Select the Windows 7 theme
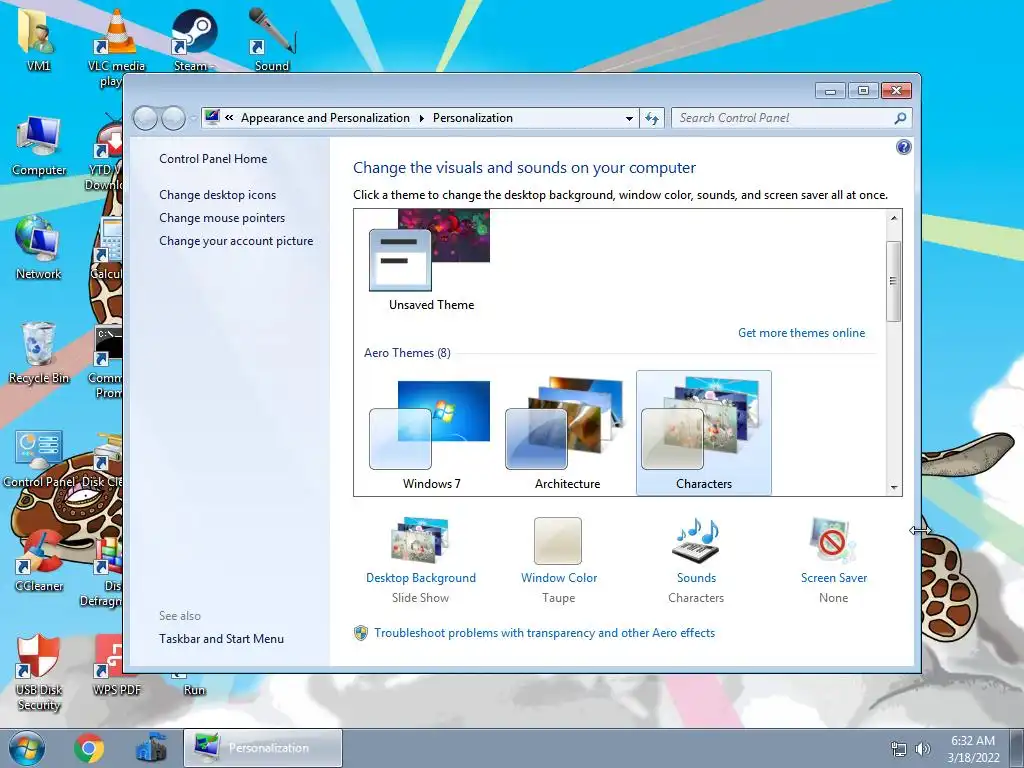Image resolution: width=1024 pixels, height=768 pixels. [x=431, y=434]
